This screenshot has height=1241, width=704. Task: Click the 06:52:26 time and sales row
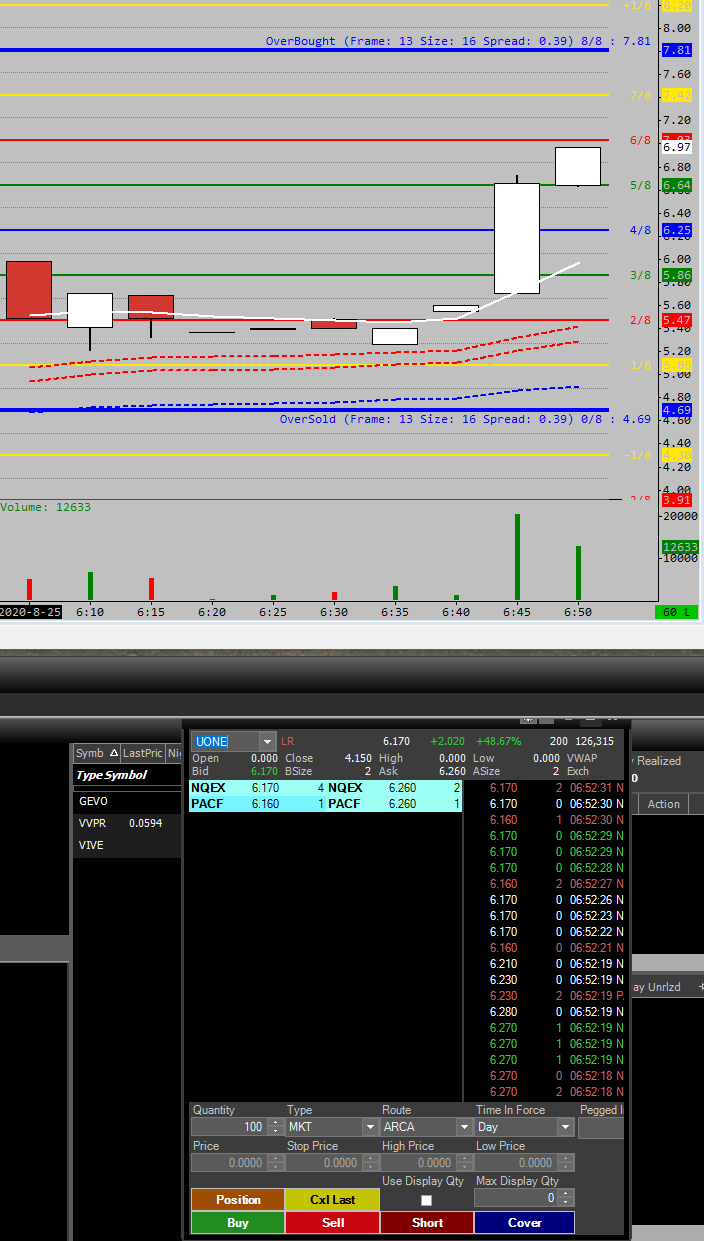click(547, 900)
